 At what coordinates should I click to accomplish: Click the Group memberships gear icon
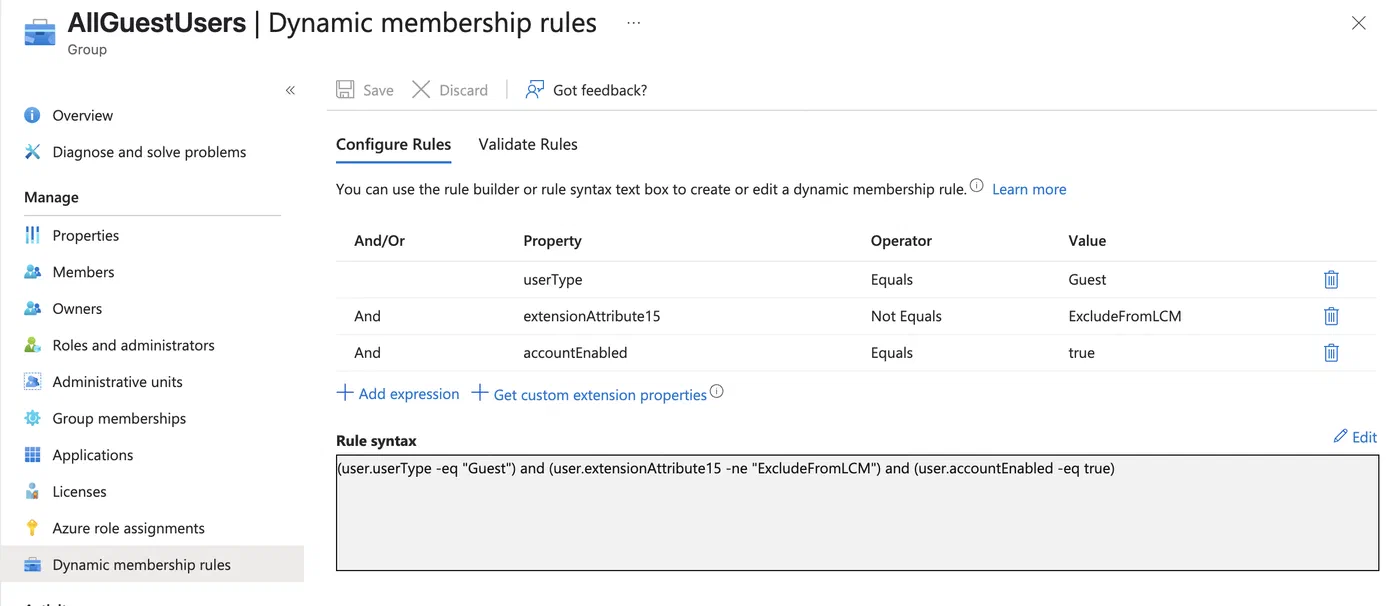pos(33,418)
